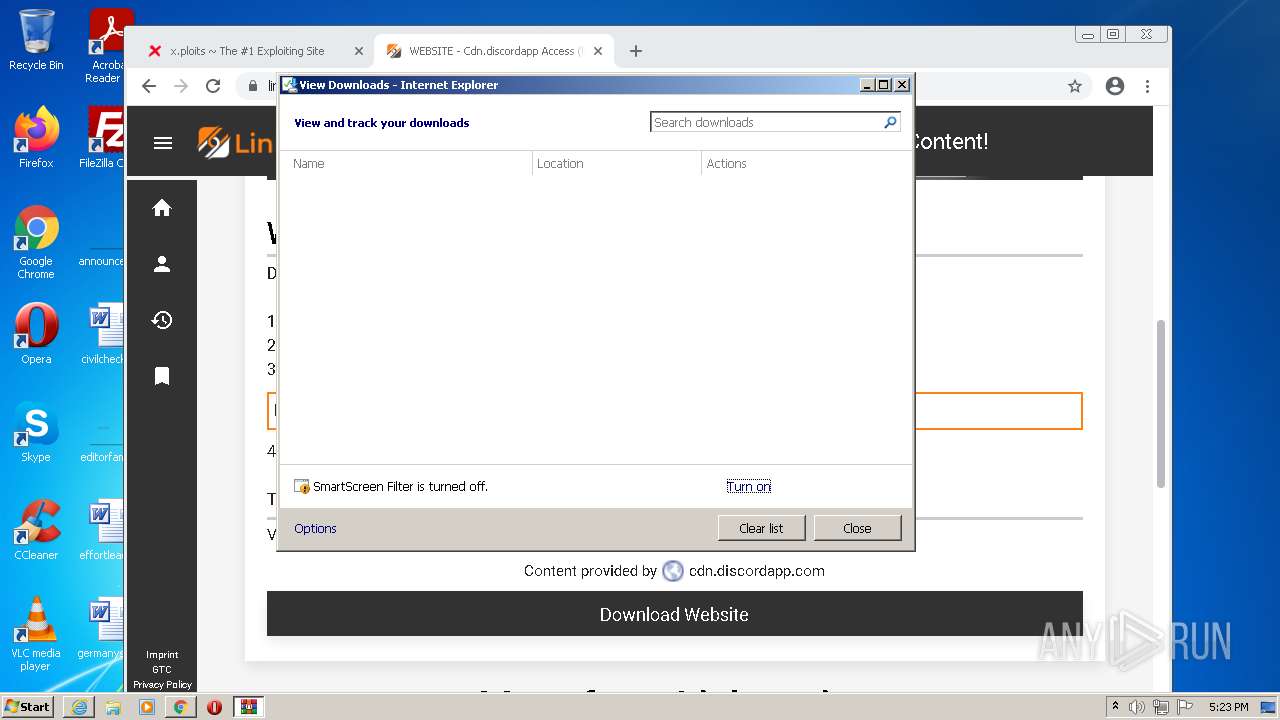Open a new Chrome tab

point(635,51)
